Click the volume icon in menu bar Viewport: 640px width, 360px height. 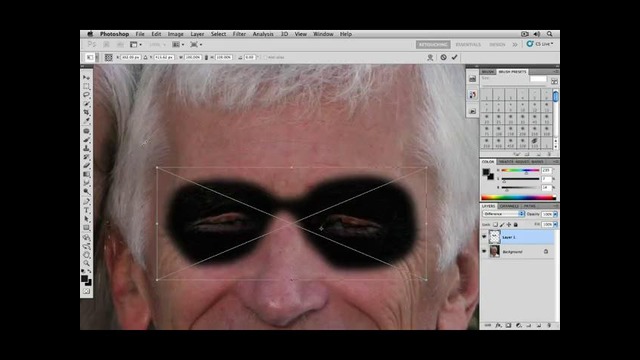537,34
